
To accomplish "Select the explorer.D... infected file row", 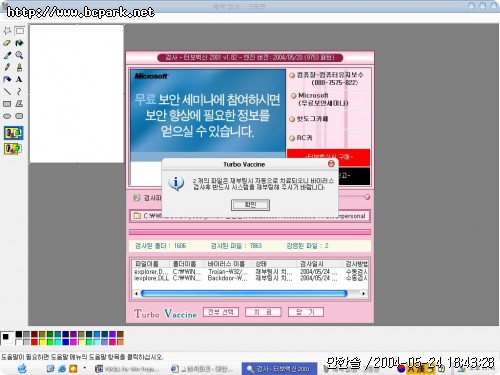I will click(x=250, y=272).
